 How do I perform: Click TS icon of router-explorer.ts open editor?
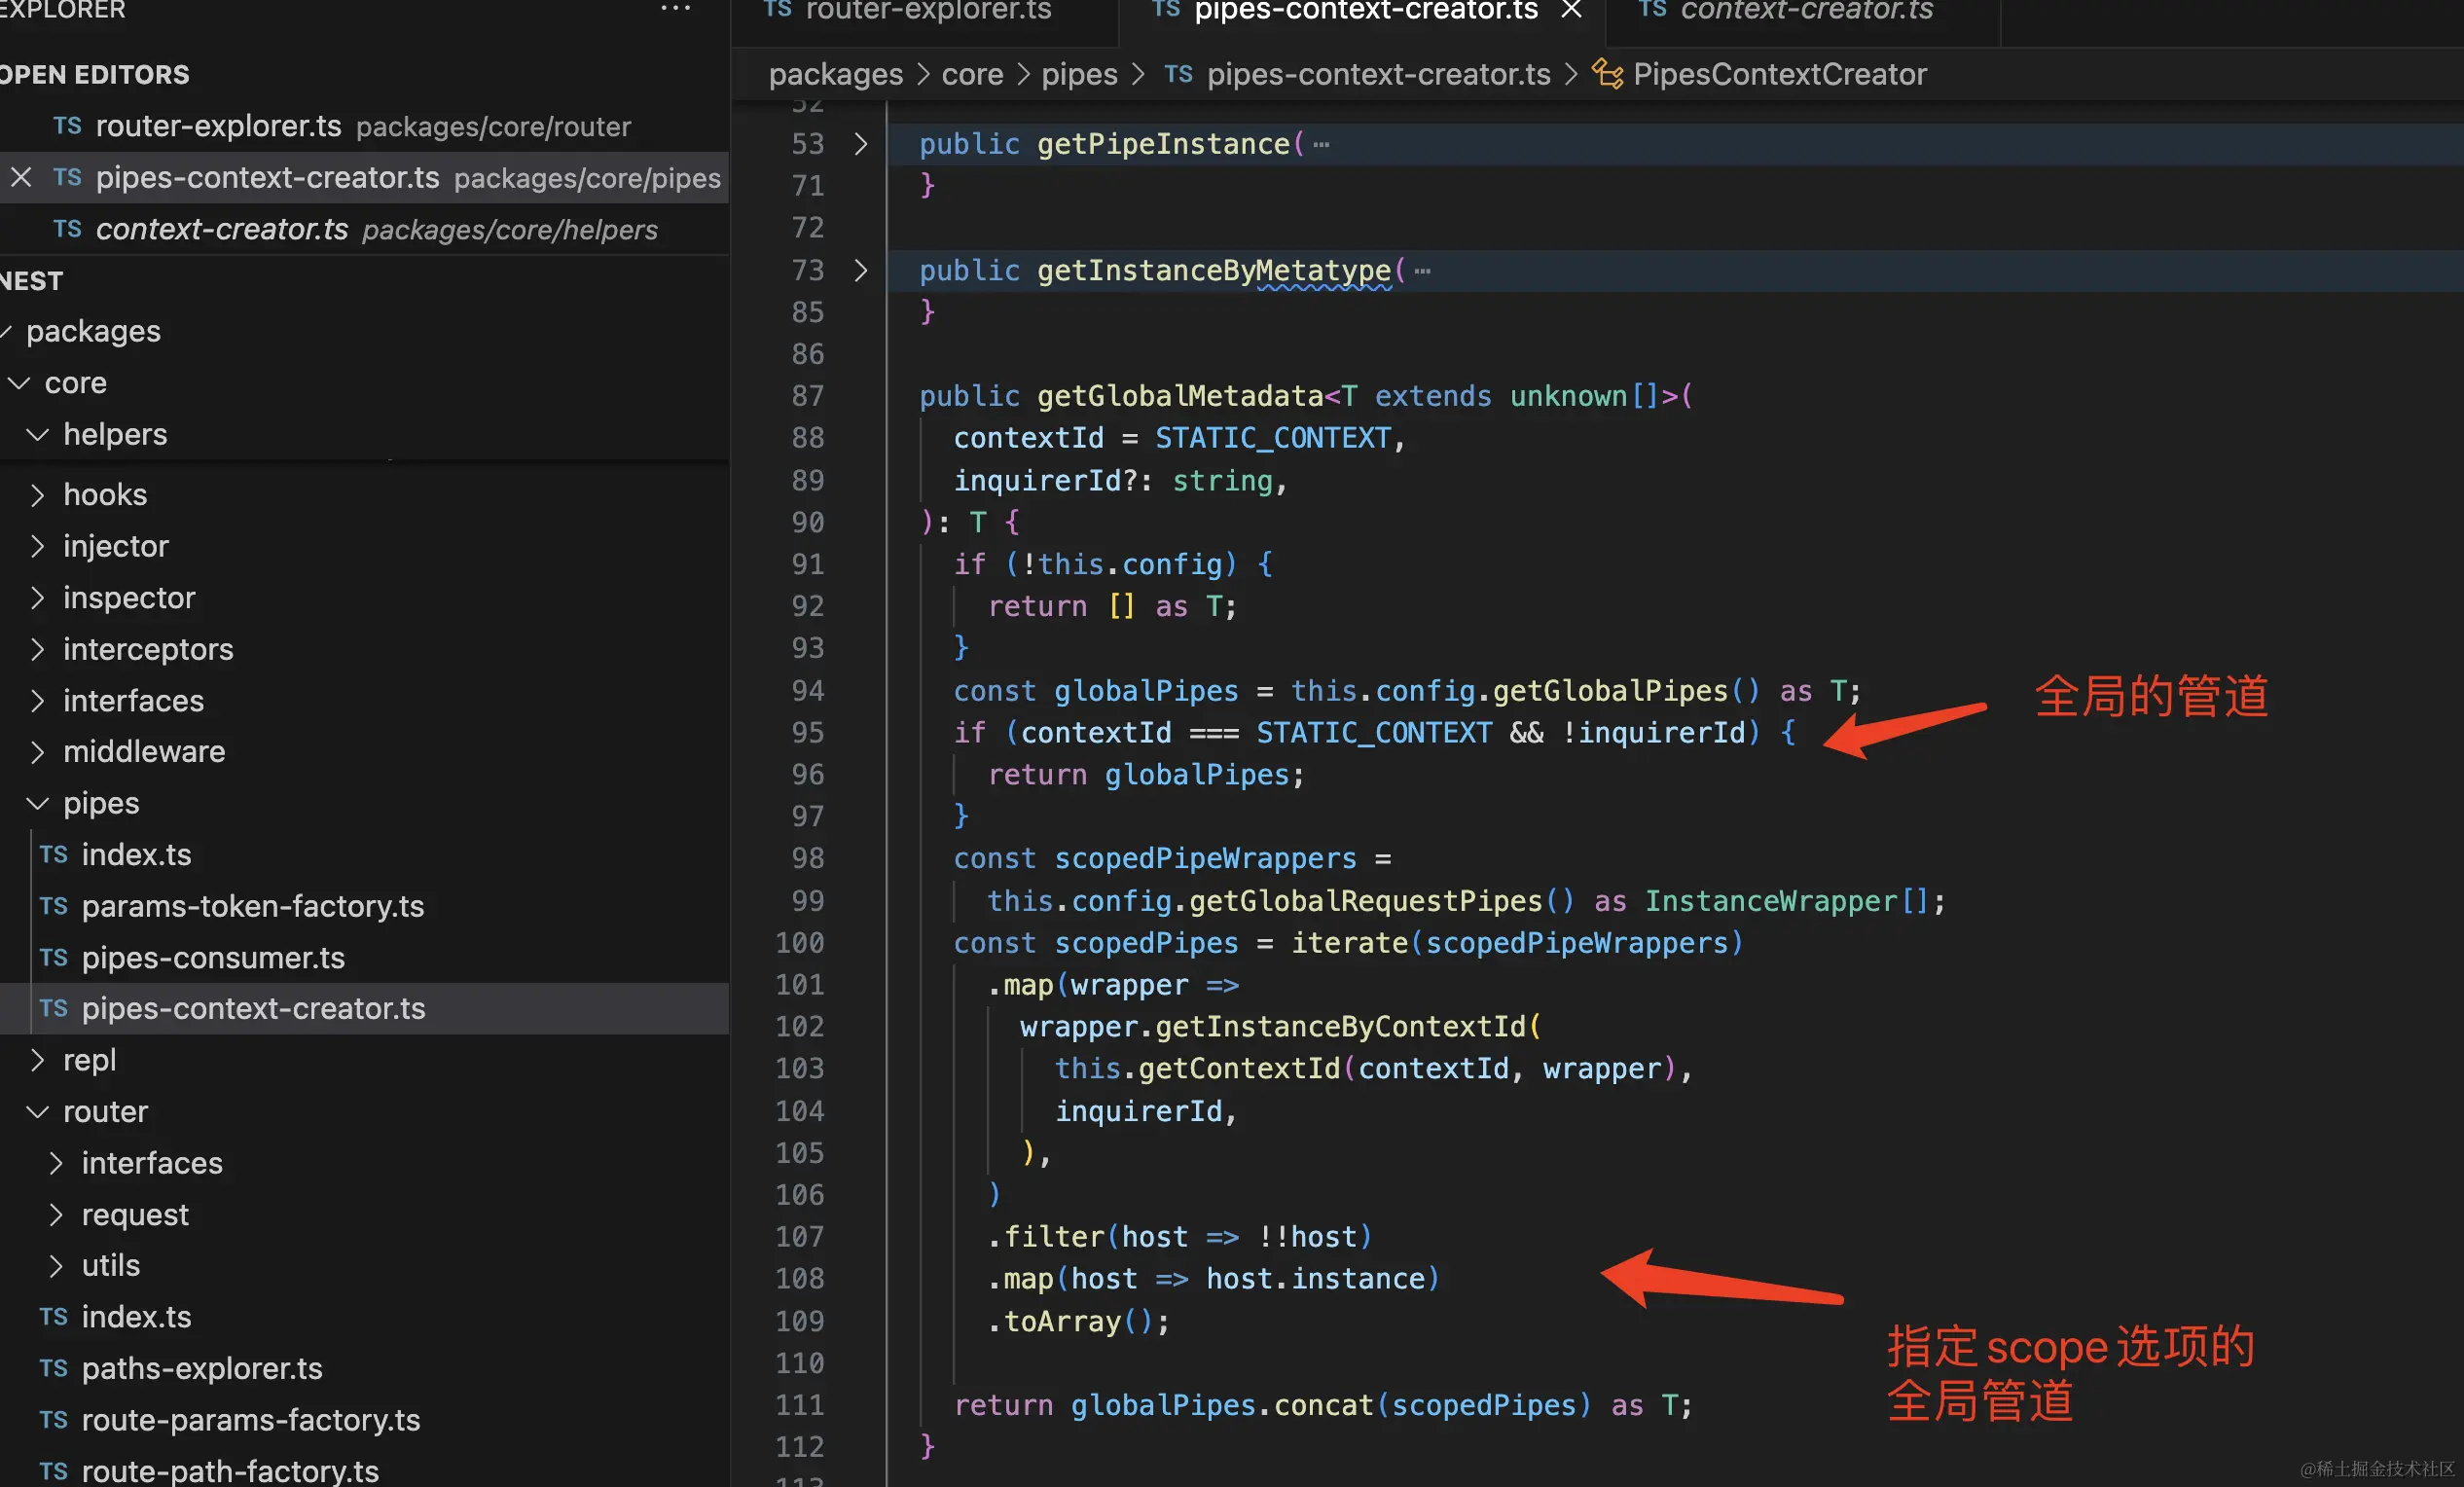(x=67, y=126)
